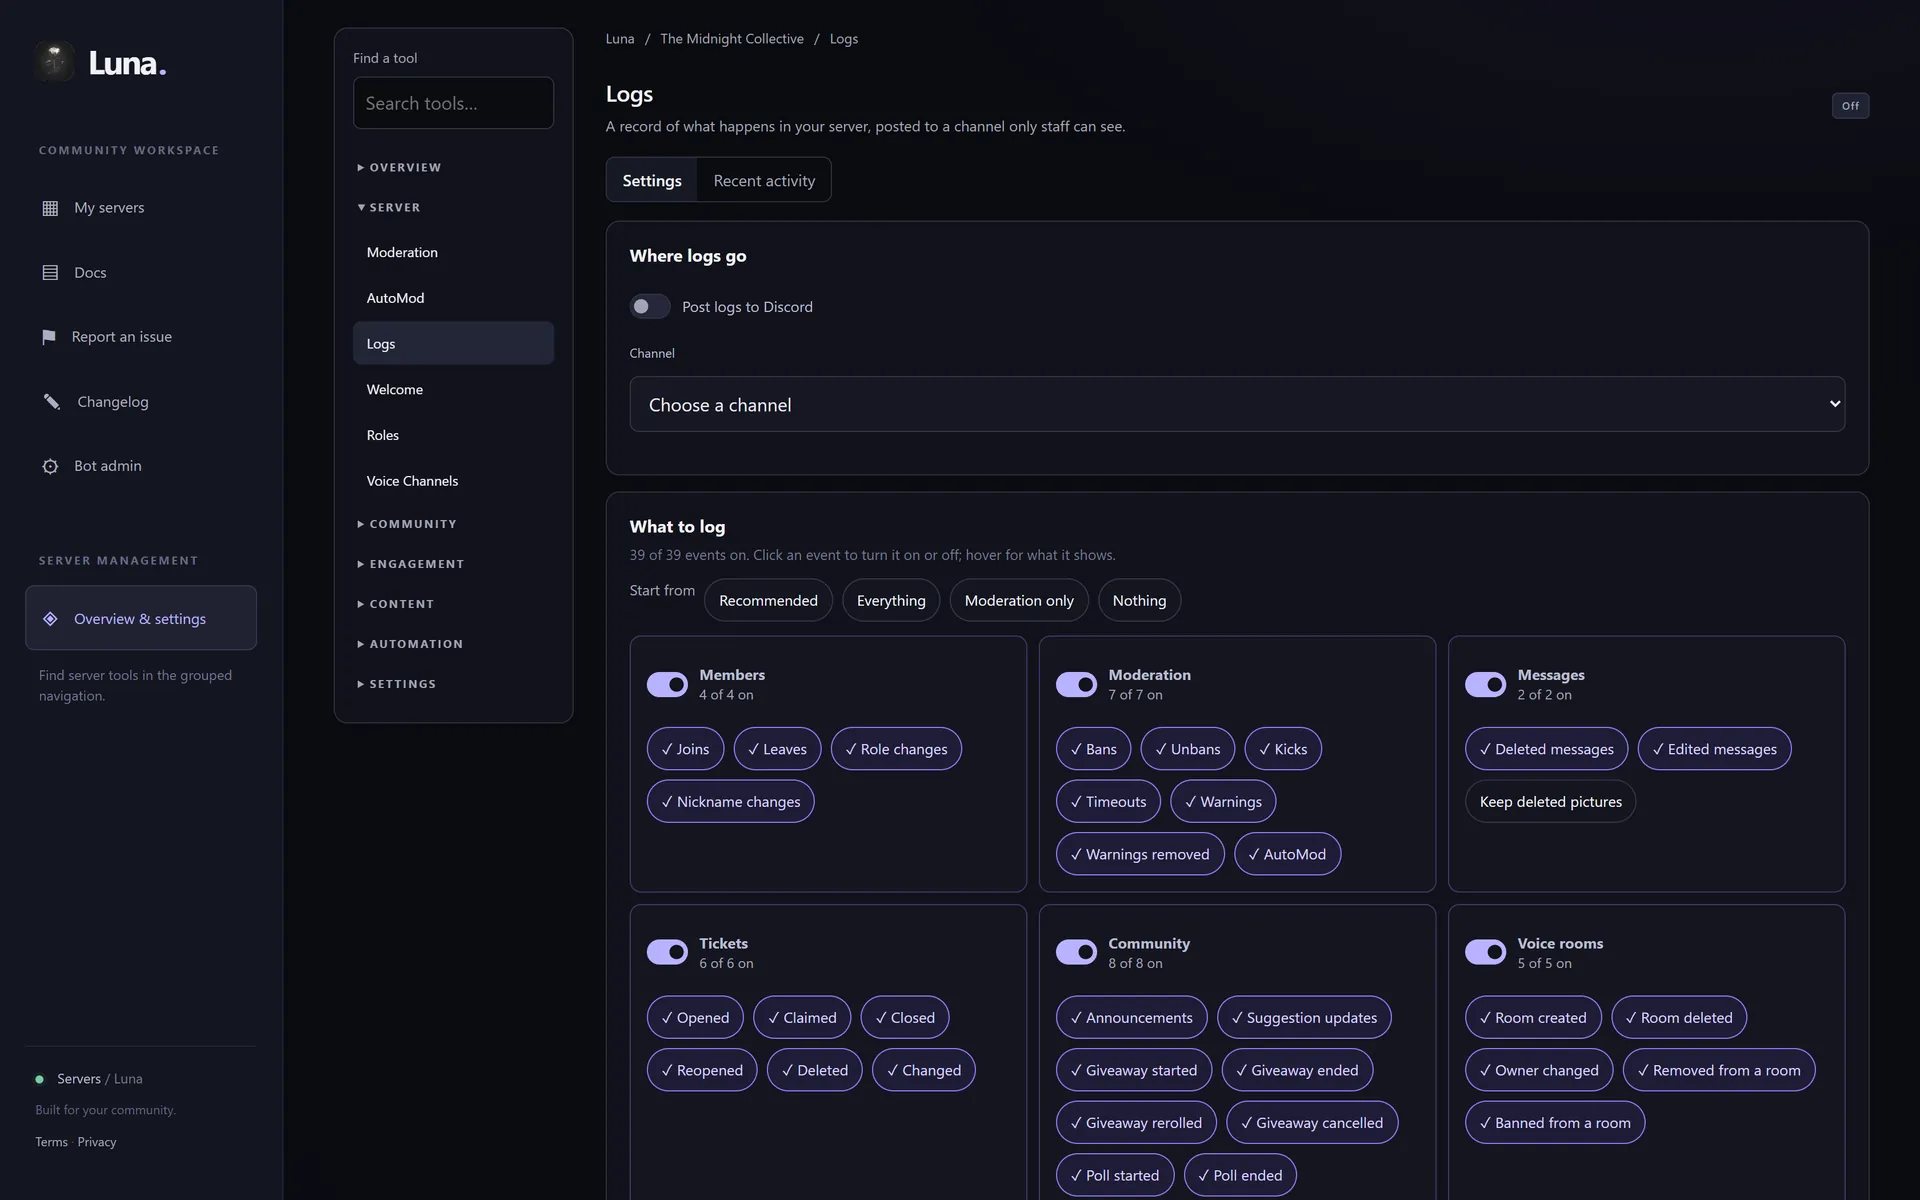
Task: Collapse the SERVER tool group
Action: point(389,207)
